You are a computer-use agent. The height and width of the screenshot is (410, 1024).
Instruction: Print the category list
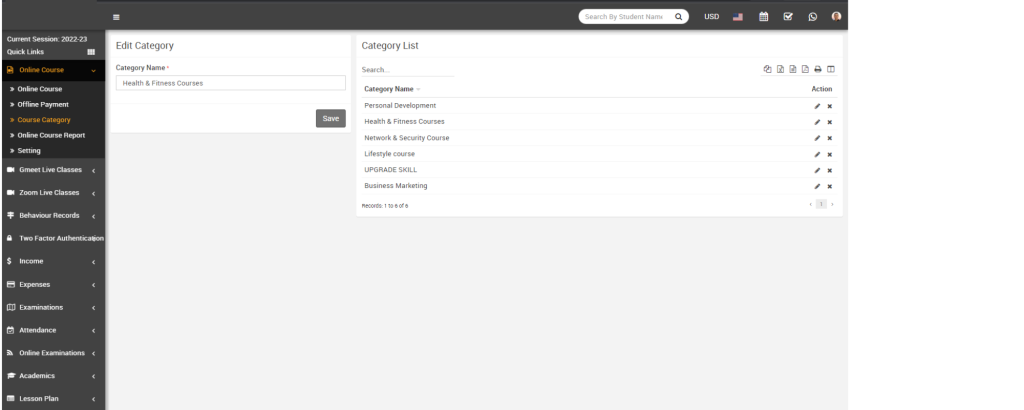pos(817,69)
